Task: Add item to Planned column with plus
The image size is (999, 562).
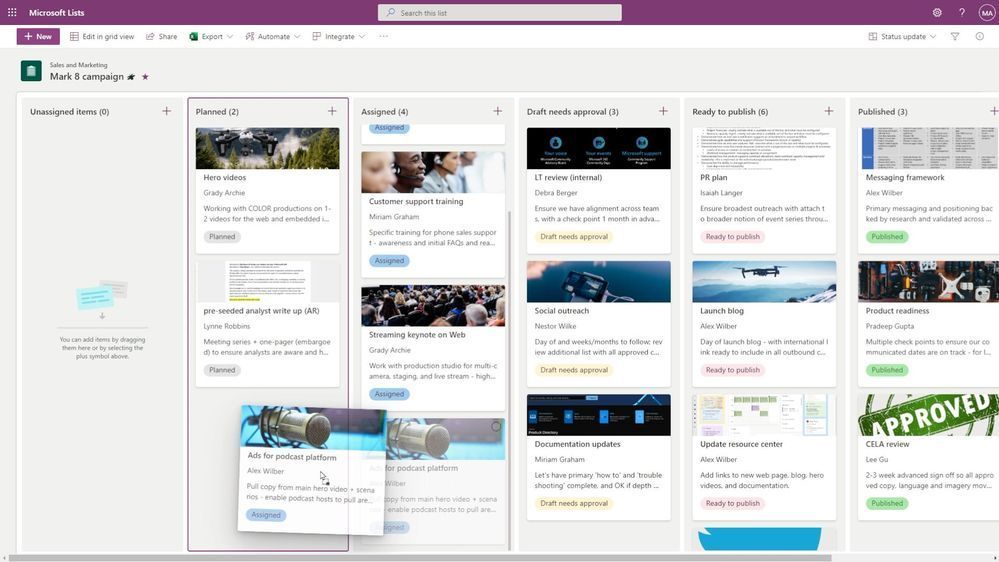Action: [332, 111]
